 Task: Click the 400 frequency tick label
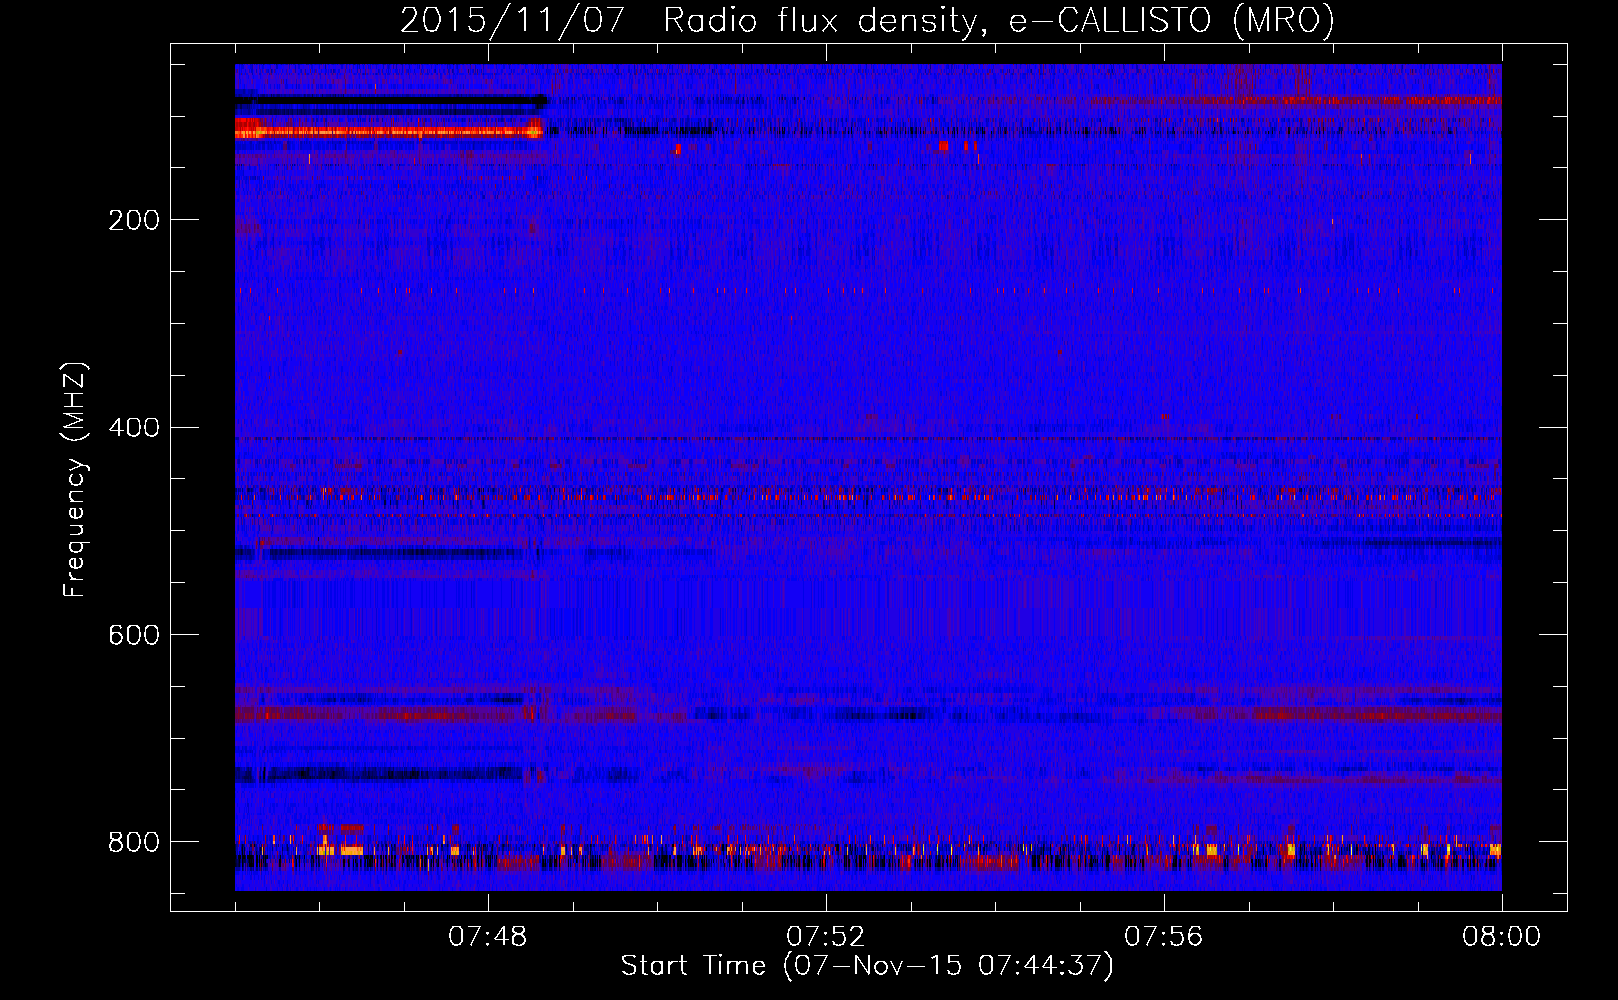(134, 428)
